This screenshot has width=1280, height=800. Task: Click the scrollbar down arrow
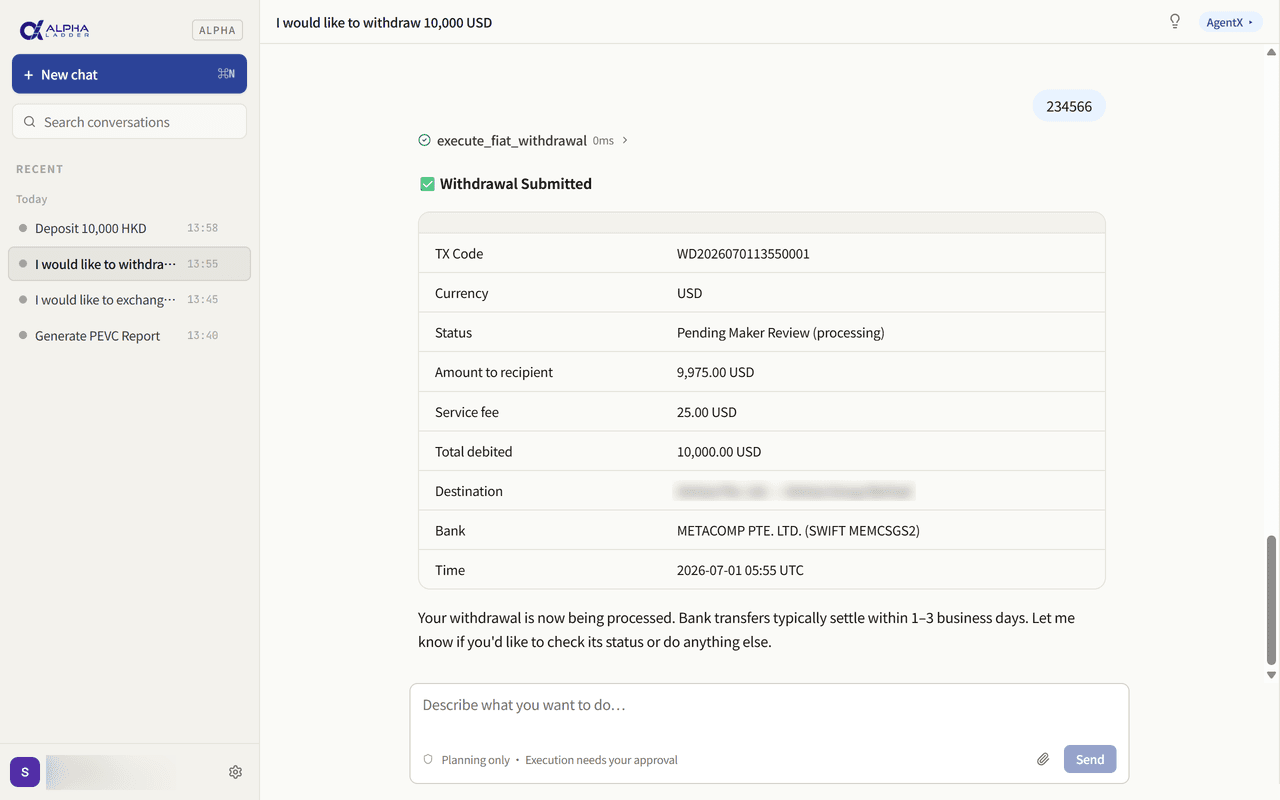tap(1272, 675)
